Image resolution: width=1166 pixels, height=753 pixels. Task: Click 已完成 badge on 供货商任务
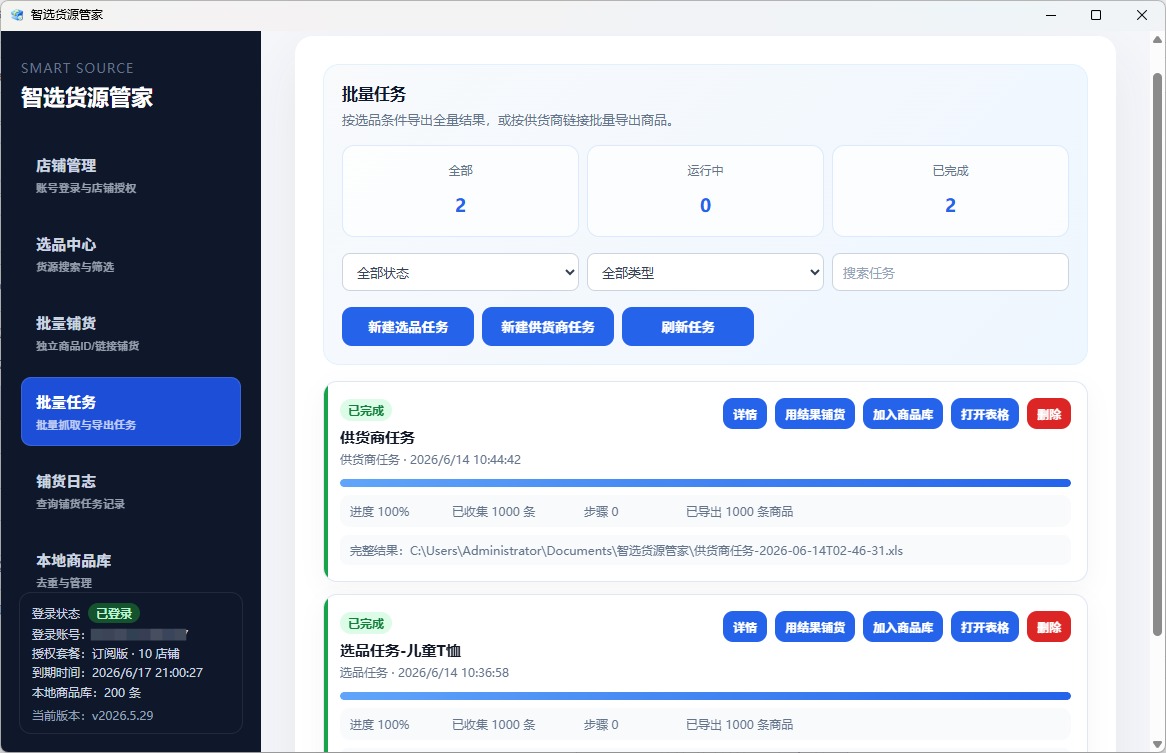point(366,410)
